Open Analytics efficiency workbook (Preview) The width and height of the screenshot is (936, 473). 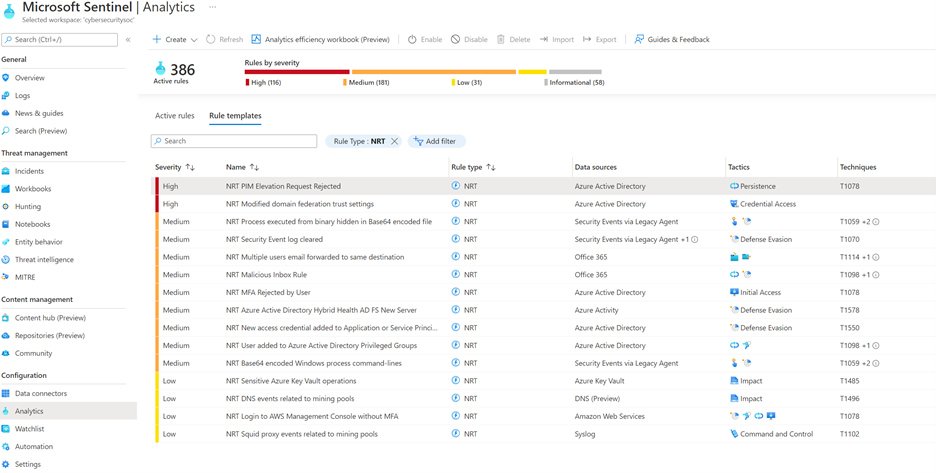(x=320, y=39)
